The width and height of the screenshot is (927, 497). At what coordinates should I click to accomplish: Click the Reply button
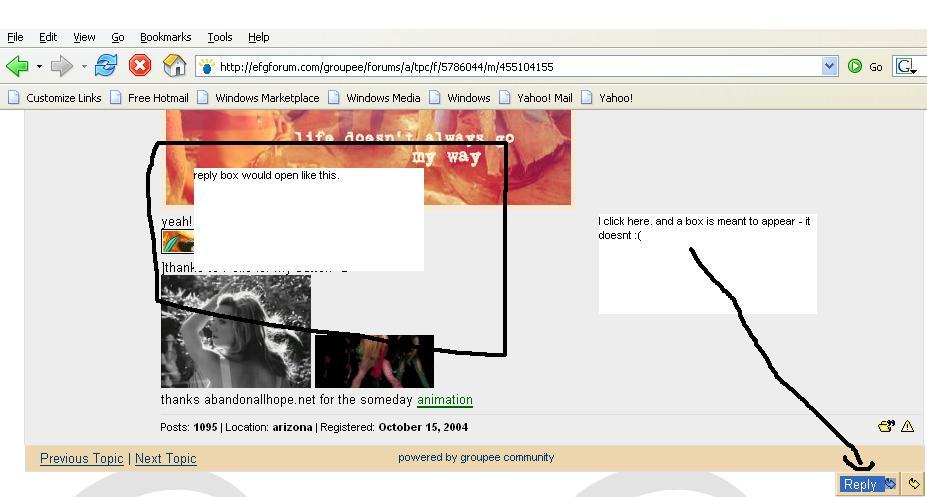pyautogui.click(x=860, y=484)
